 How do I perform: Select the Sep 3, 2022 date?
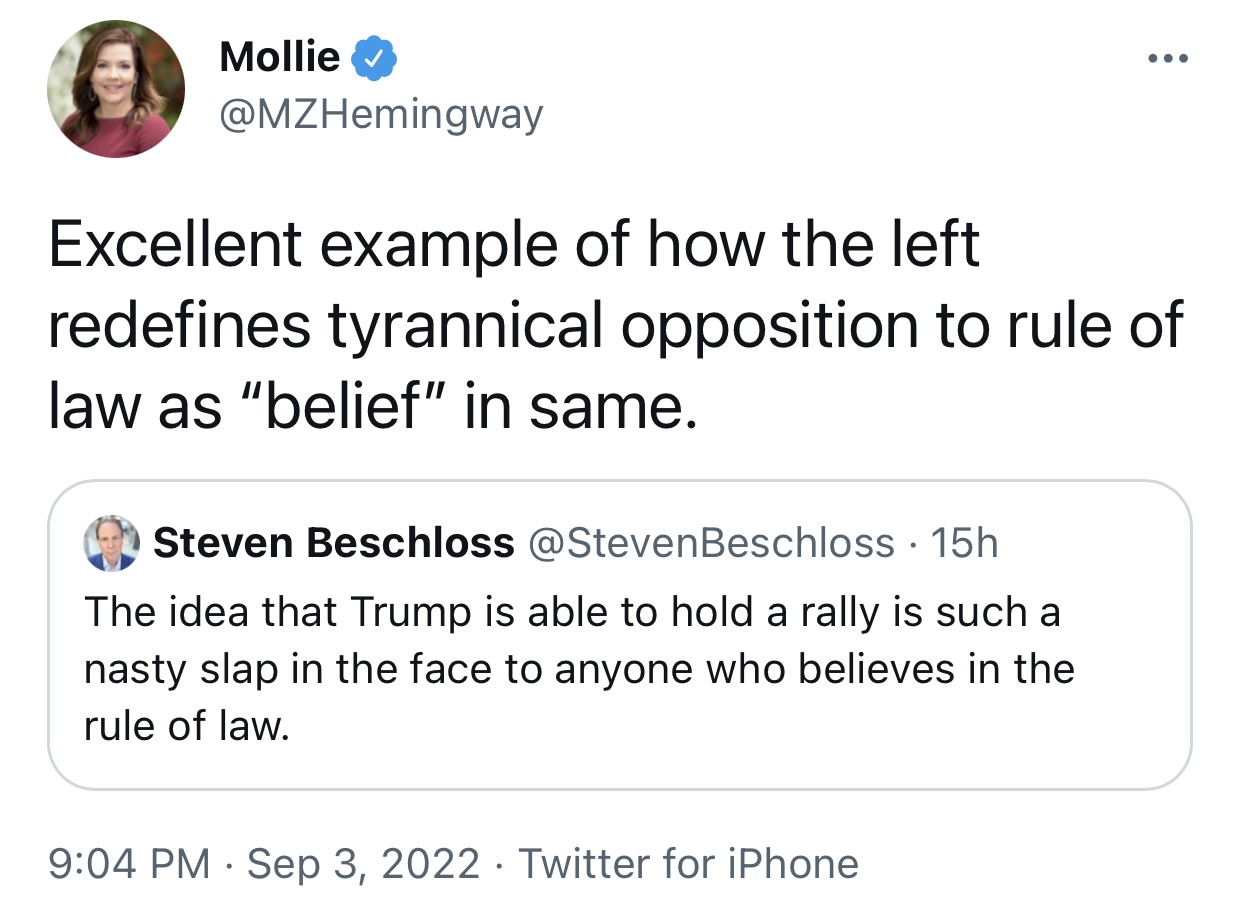coord(364,863)
